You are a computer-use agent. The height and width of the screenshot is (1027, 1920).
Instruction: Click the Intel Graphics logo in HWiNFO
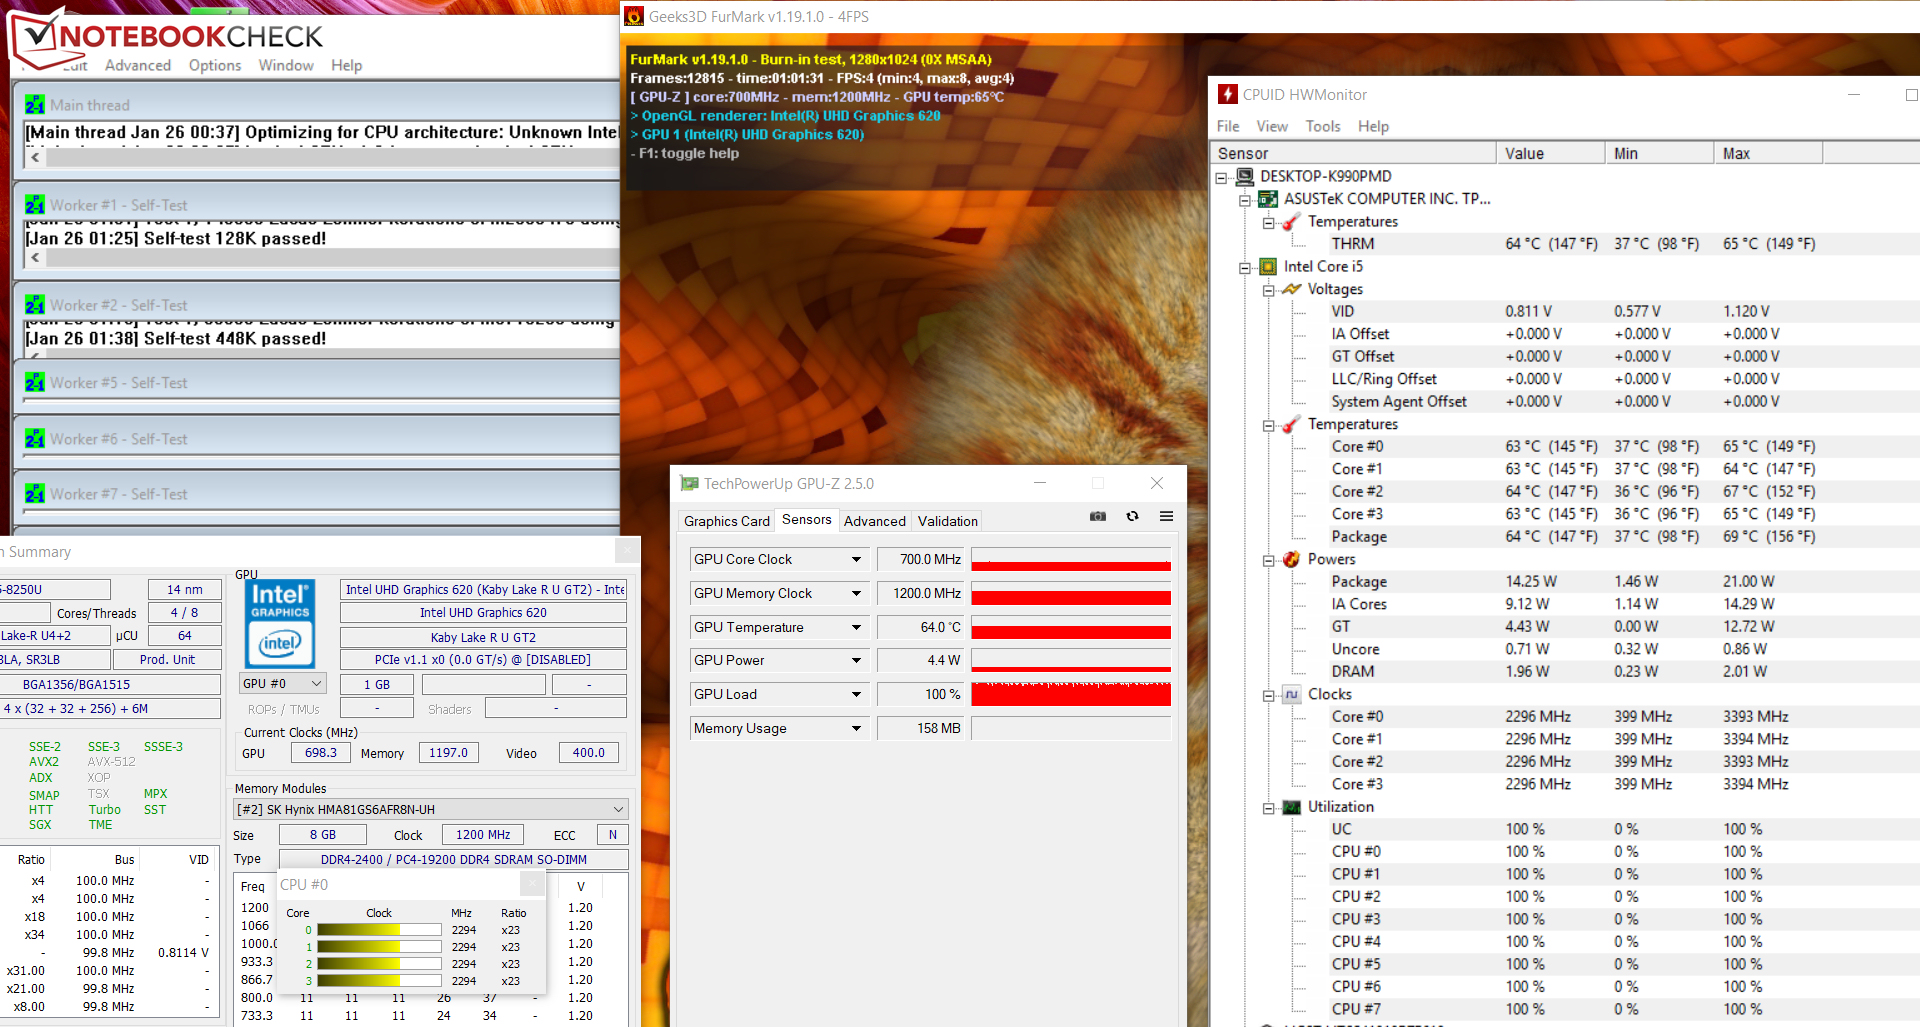coord(280,624)
